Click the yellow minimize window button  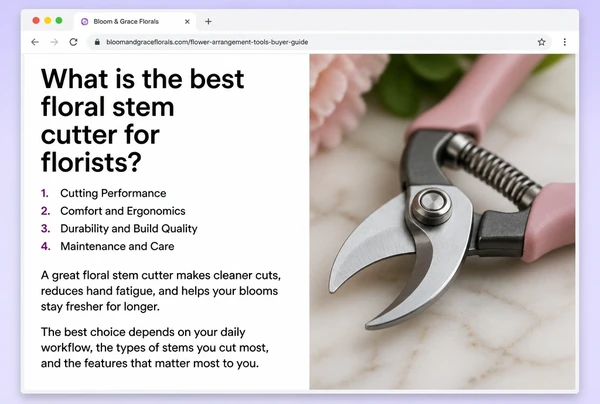click(x=47, y=20)
